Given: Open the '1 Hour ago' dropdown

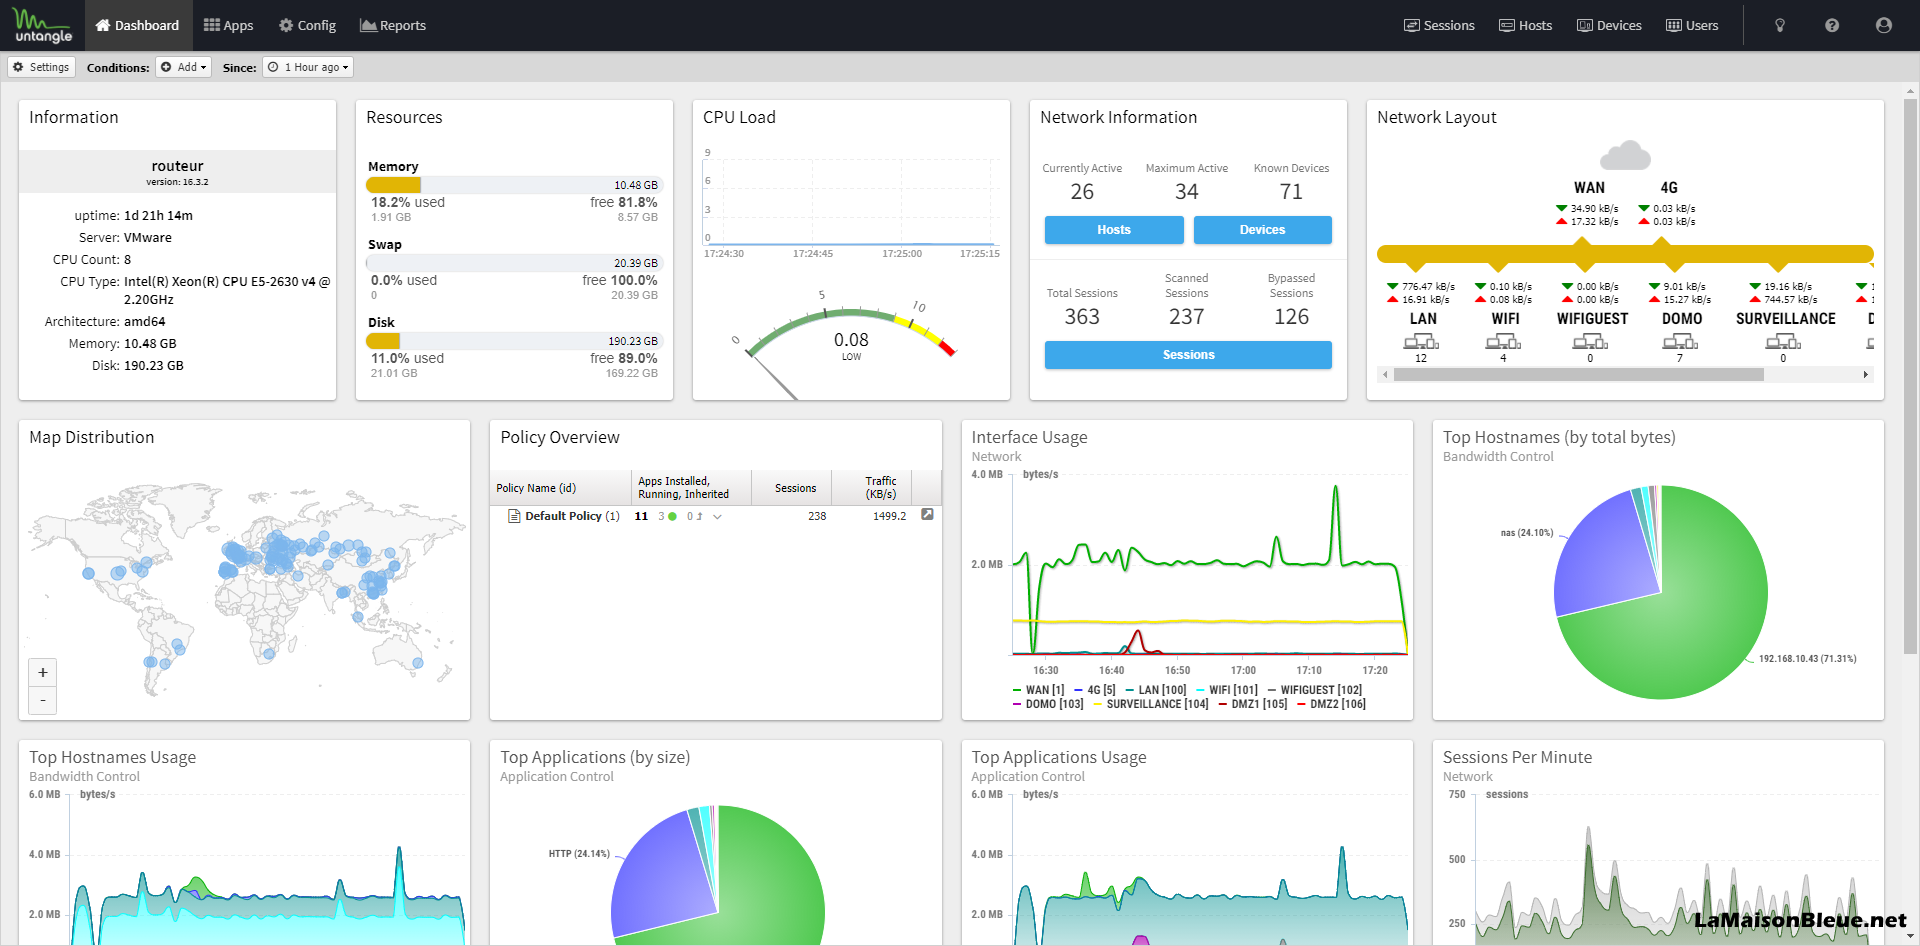Looking at the screenshot, I should tap(308, 67).
